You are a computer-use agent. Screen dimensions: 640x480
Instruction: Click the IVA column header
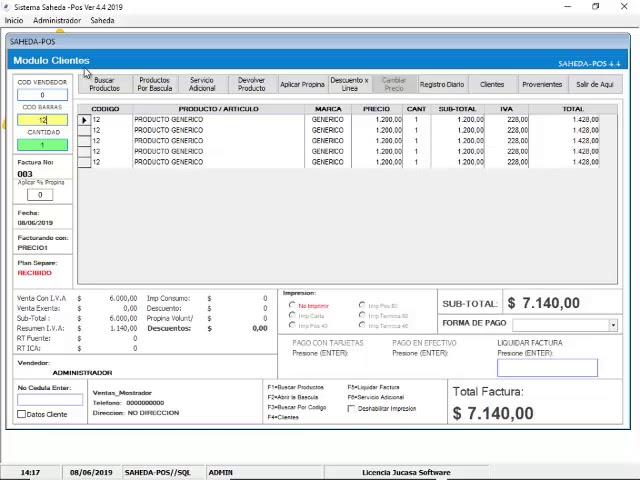(x=506, y=109)
